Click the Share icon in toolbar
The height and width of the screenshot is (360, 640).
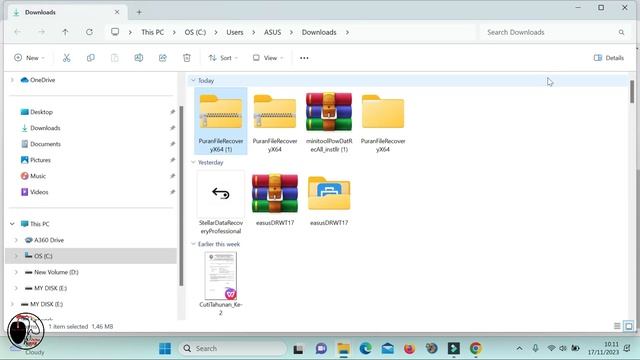tap(163, 58)
